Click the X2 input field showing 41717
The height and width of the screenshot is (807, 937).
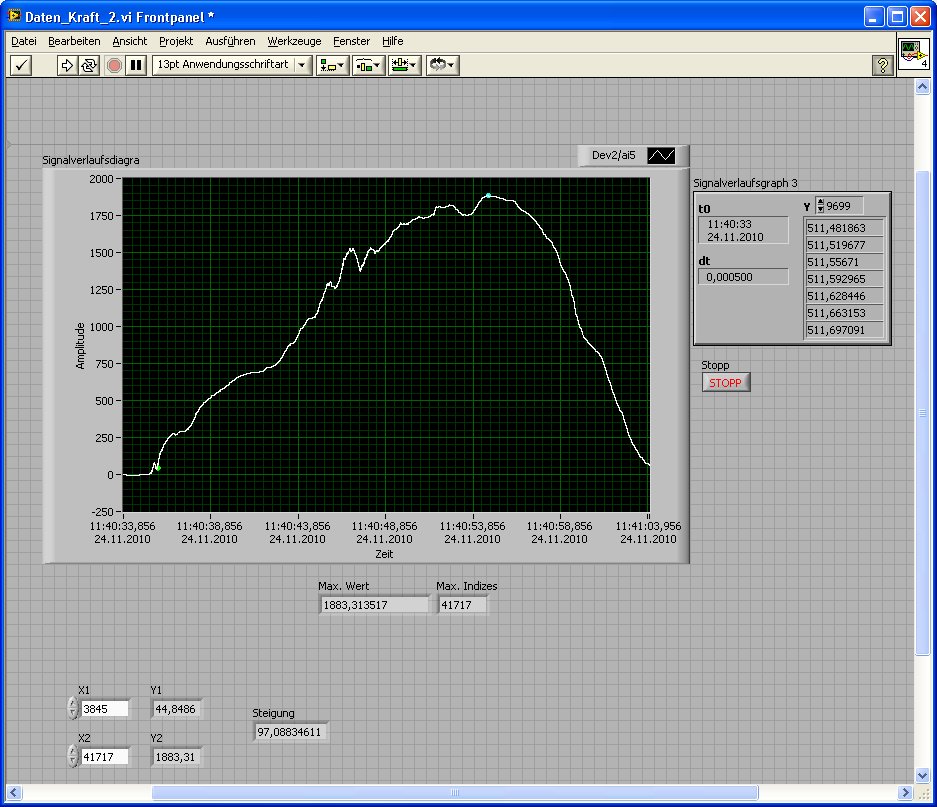[x=105, y=757]
